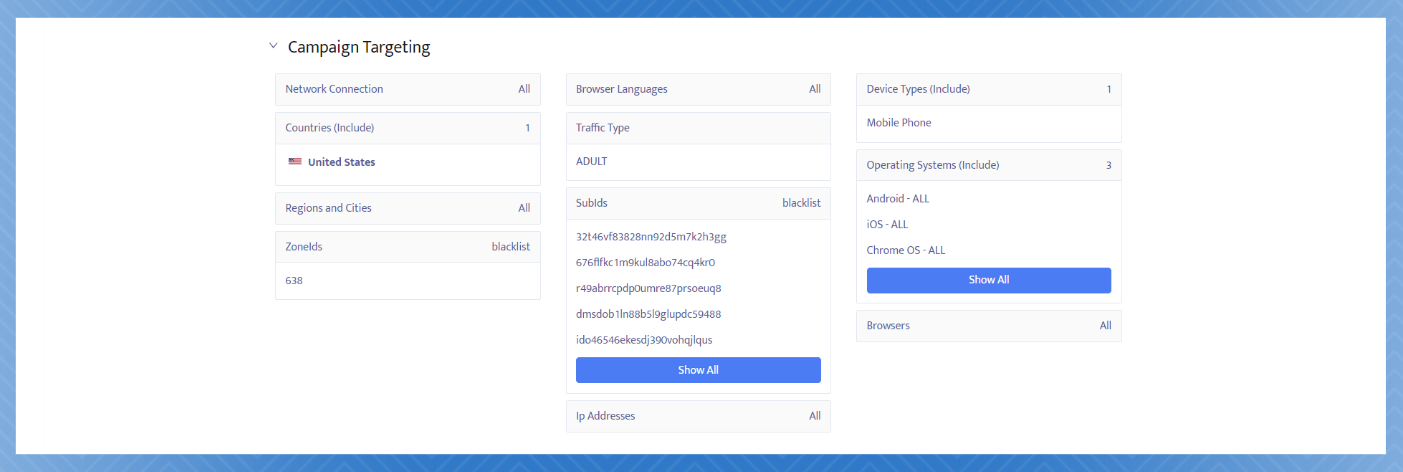Click ZoneId 638 entry

[294, 281]
